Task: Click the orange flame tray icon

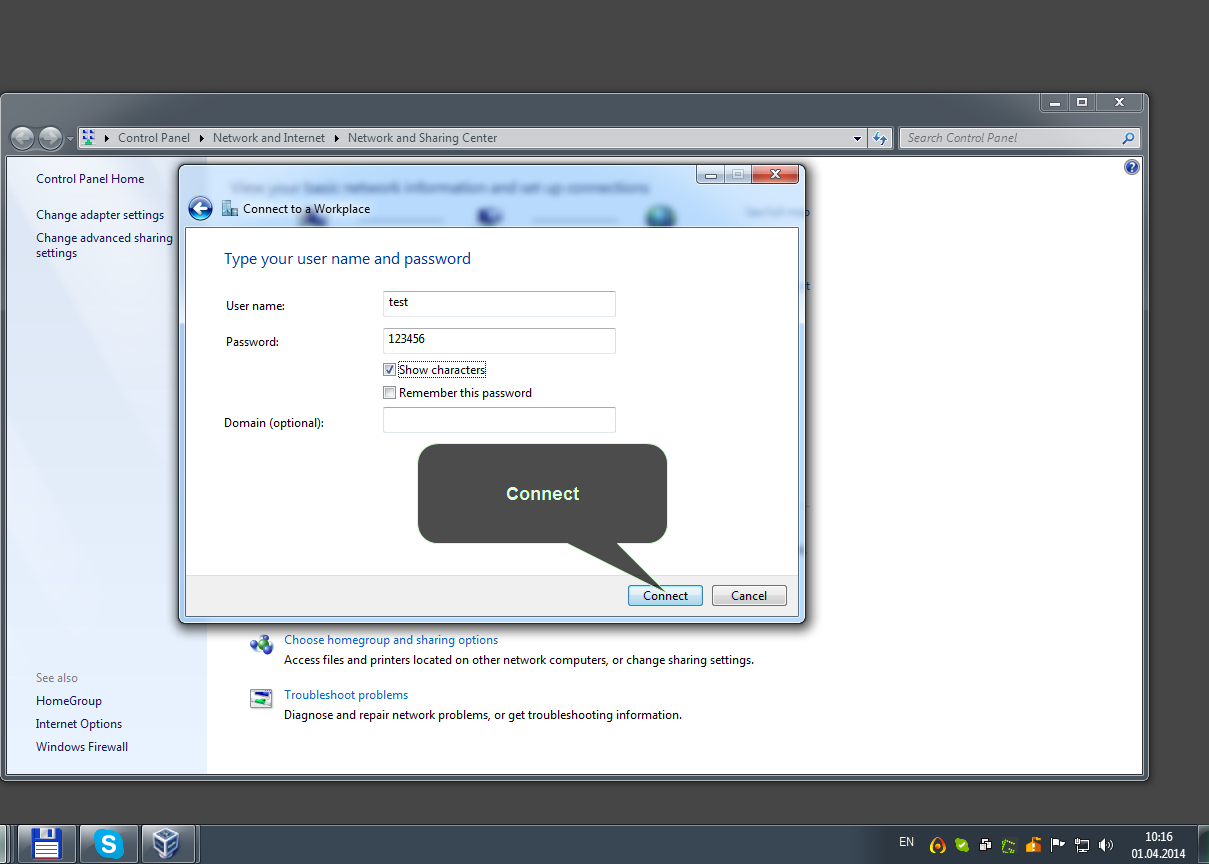Action: click(x=937, y=845)
